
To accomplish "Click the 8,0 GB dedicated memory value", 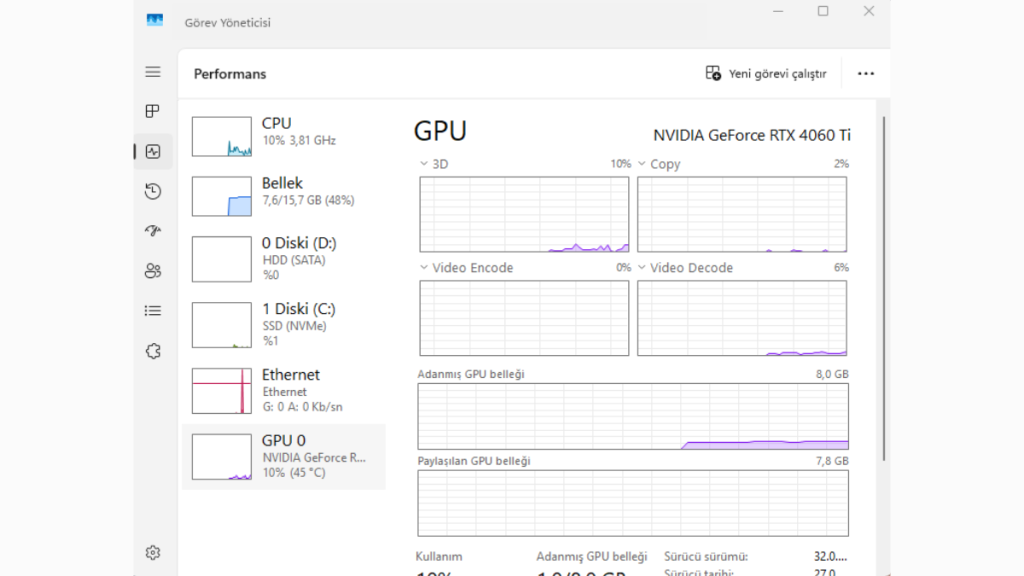I will tap(831, 374).
